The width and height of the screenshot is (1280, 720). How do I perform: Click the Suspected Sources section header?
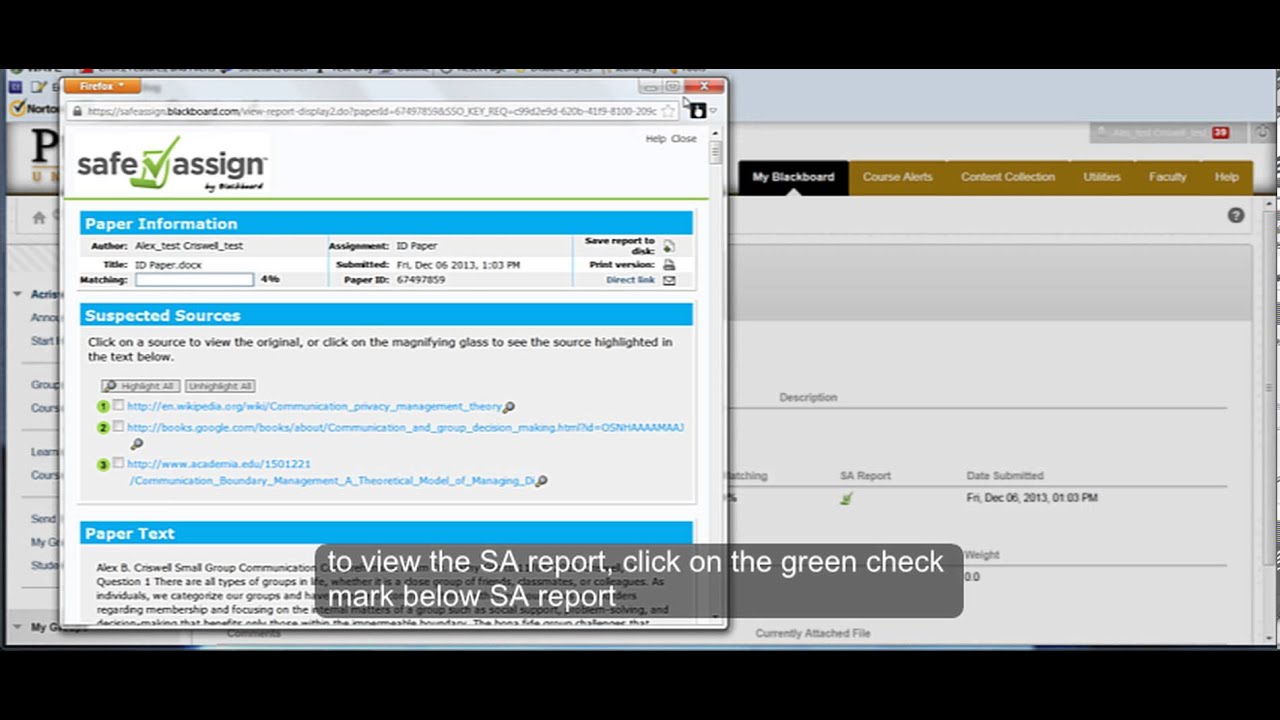[386, 315]
